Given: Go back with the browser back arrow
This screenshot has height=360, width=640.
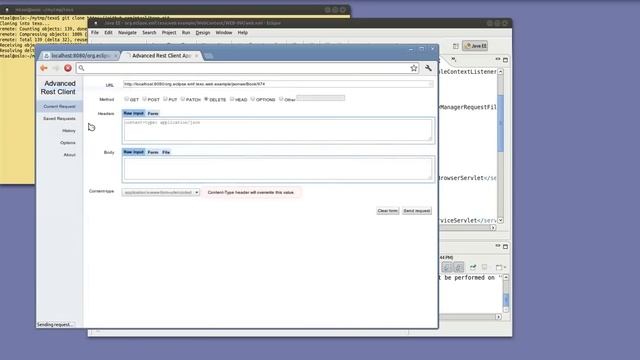Looking at the screenshot, I should (44, 68).
